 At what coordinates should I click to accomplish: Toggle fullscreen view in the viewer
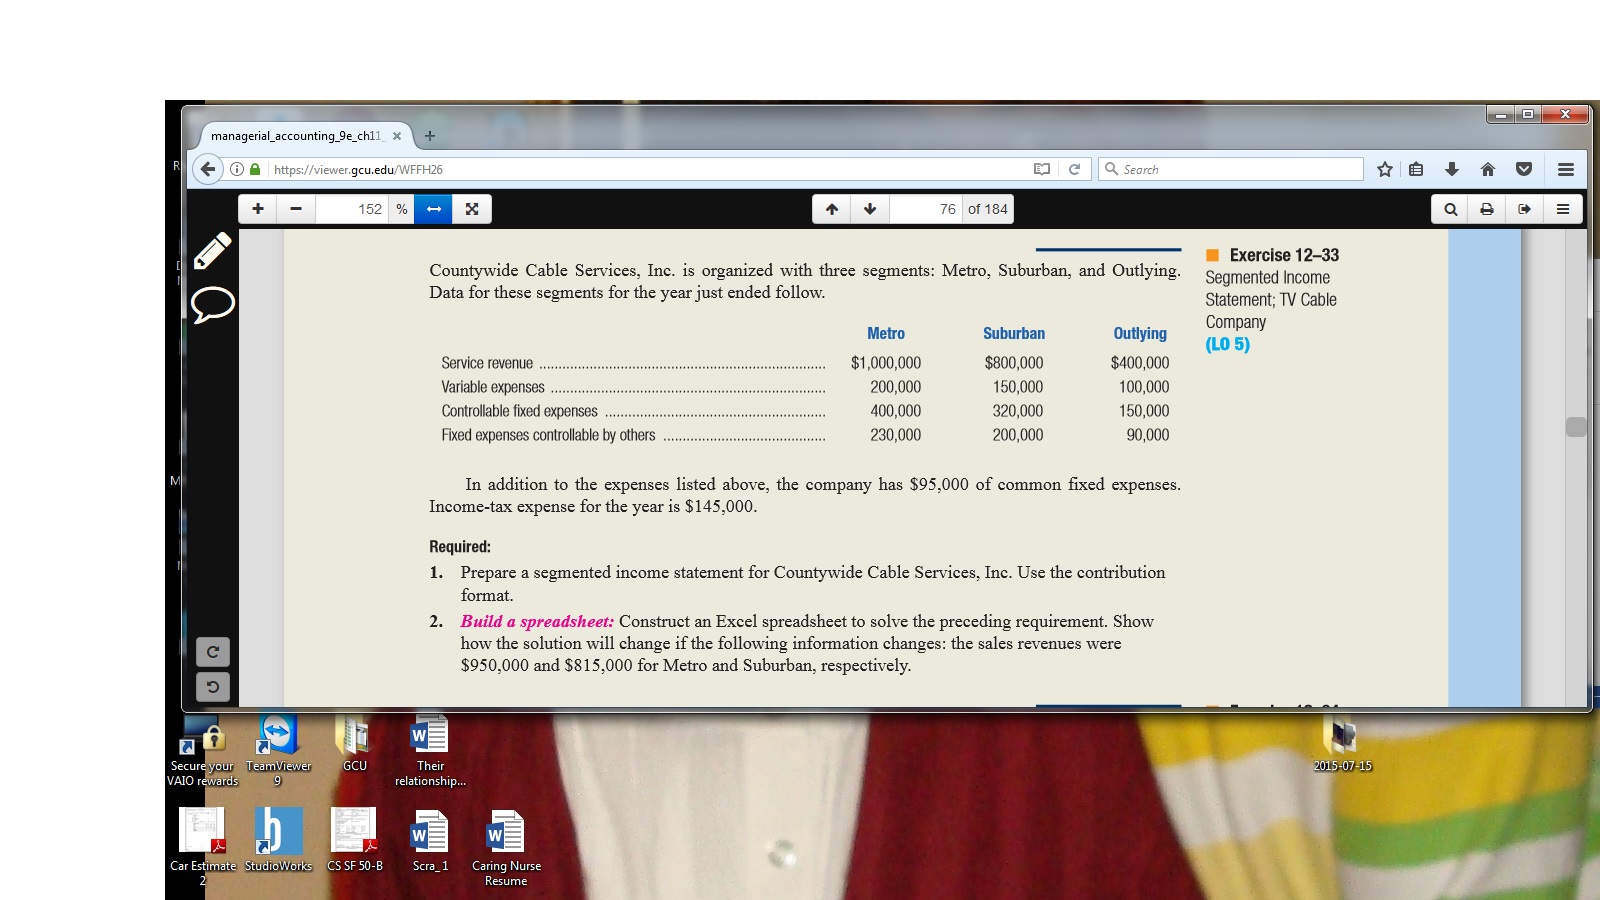pos(472,209)
